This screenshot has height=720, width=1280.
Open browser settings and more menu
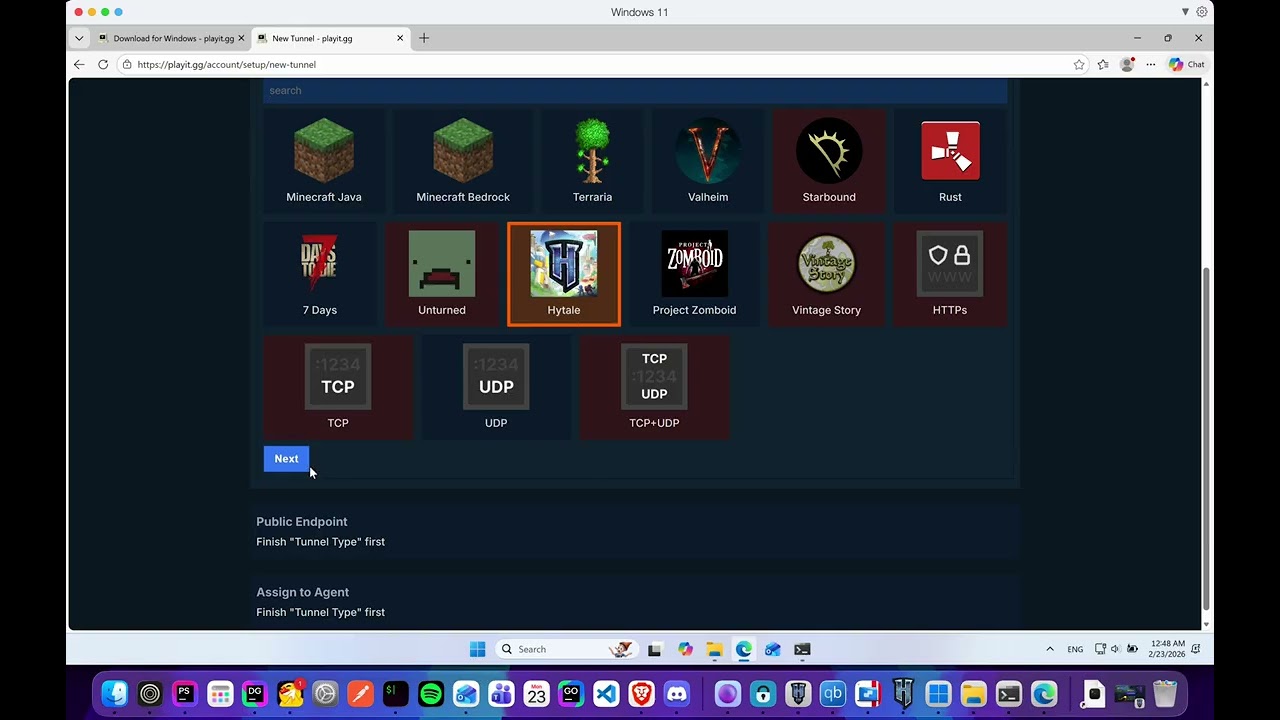click(x=1151, y=64)
